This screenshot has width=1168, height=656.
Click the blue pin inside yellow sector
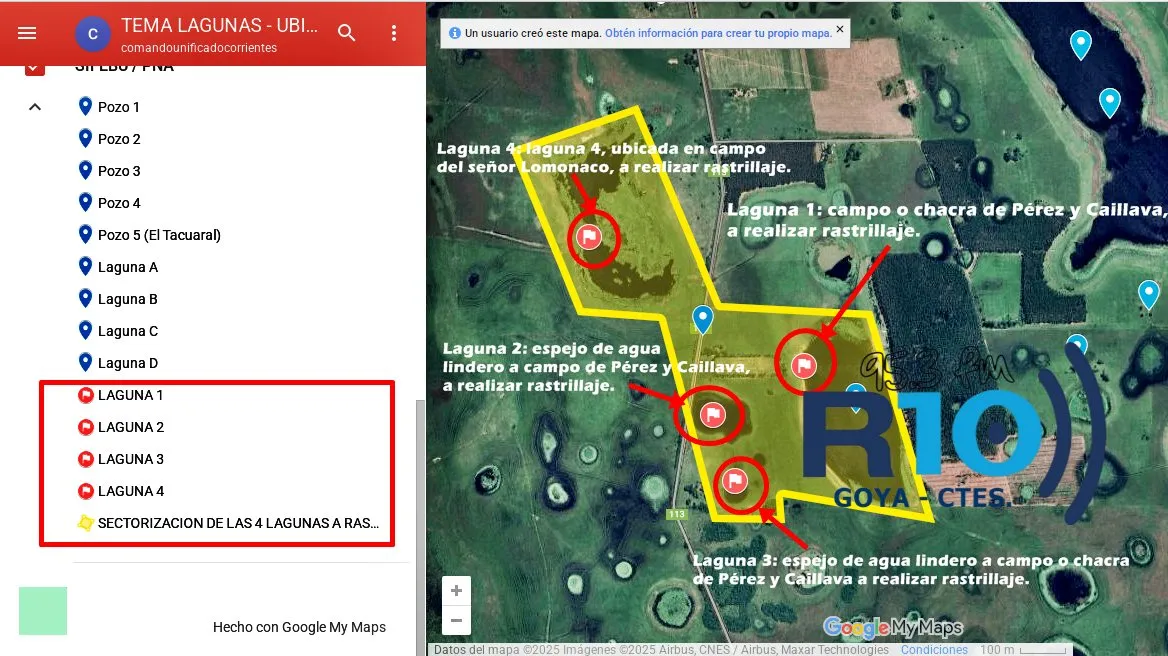coord(703,319)
